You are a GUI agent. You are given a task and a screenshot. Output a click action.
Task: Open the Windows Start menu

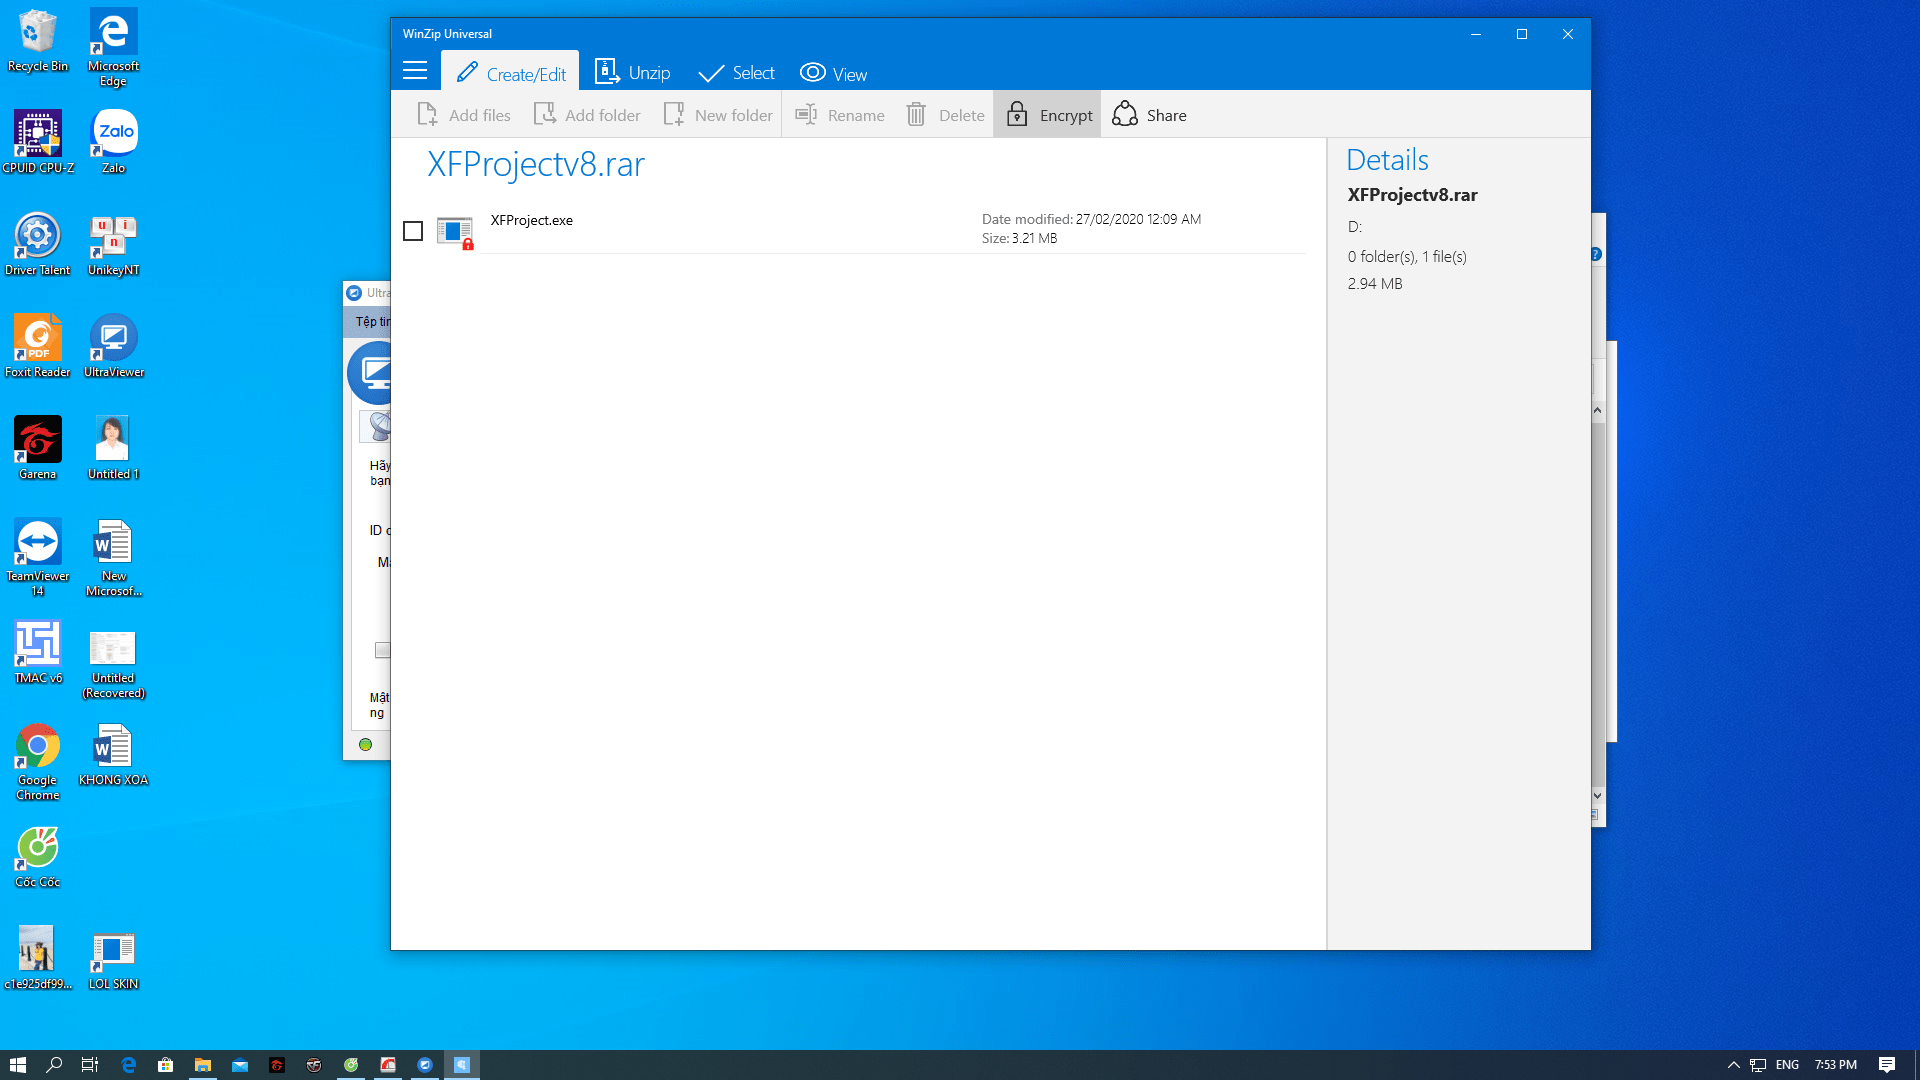point(18,1065)
